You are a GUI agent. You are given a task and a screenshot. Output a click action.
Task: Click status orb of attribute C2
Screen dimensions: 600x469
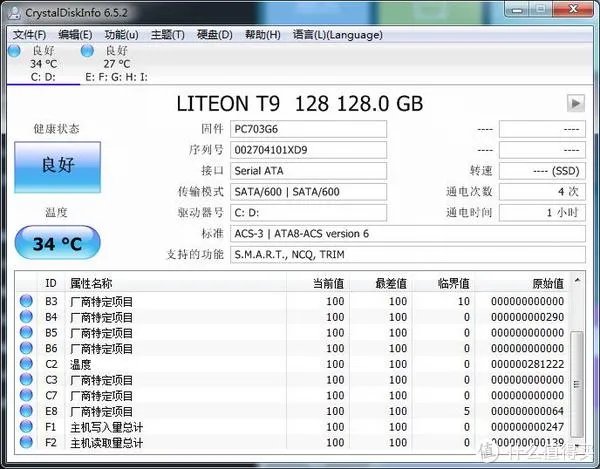26,364
